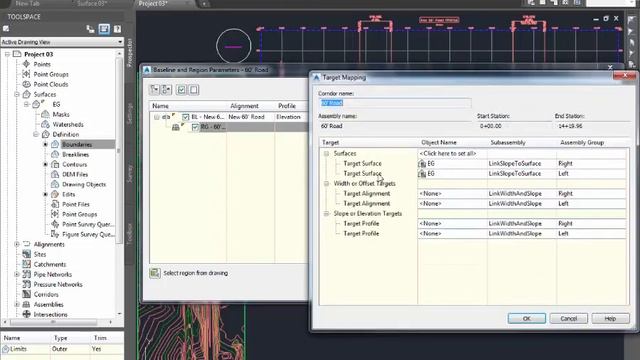
Task: Click the Watersheds icon under EG surface
Action: tap(45, 124)
